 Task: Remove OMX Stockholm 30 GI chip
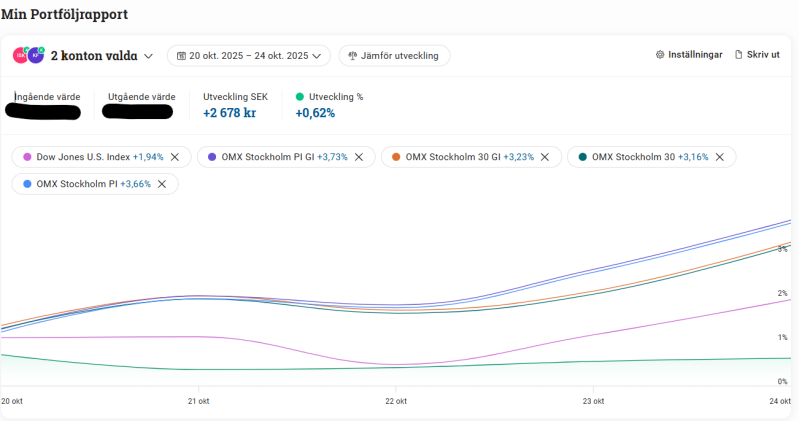544,157
